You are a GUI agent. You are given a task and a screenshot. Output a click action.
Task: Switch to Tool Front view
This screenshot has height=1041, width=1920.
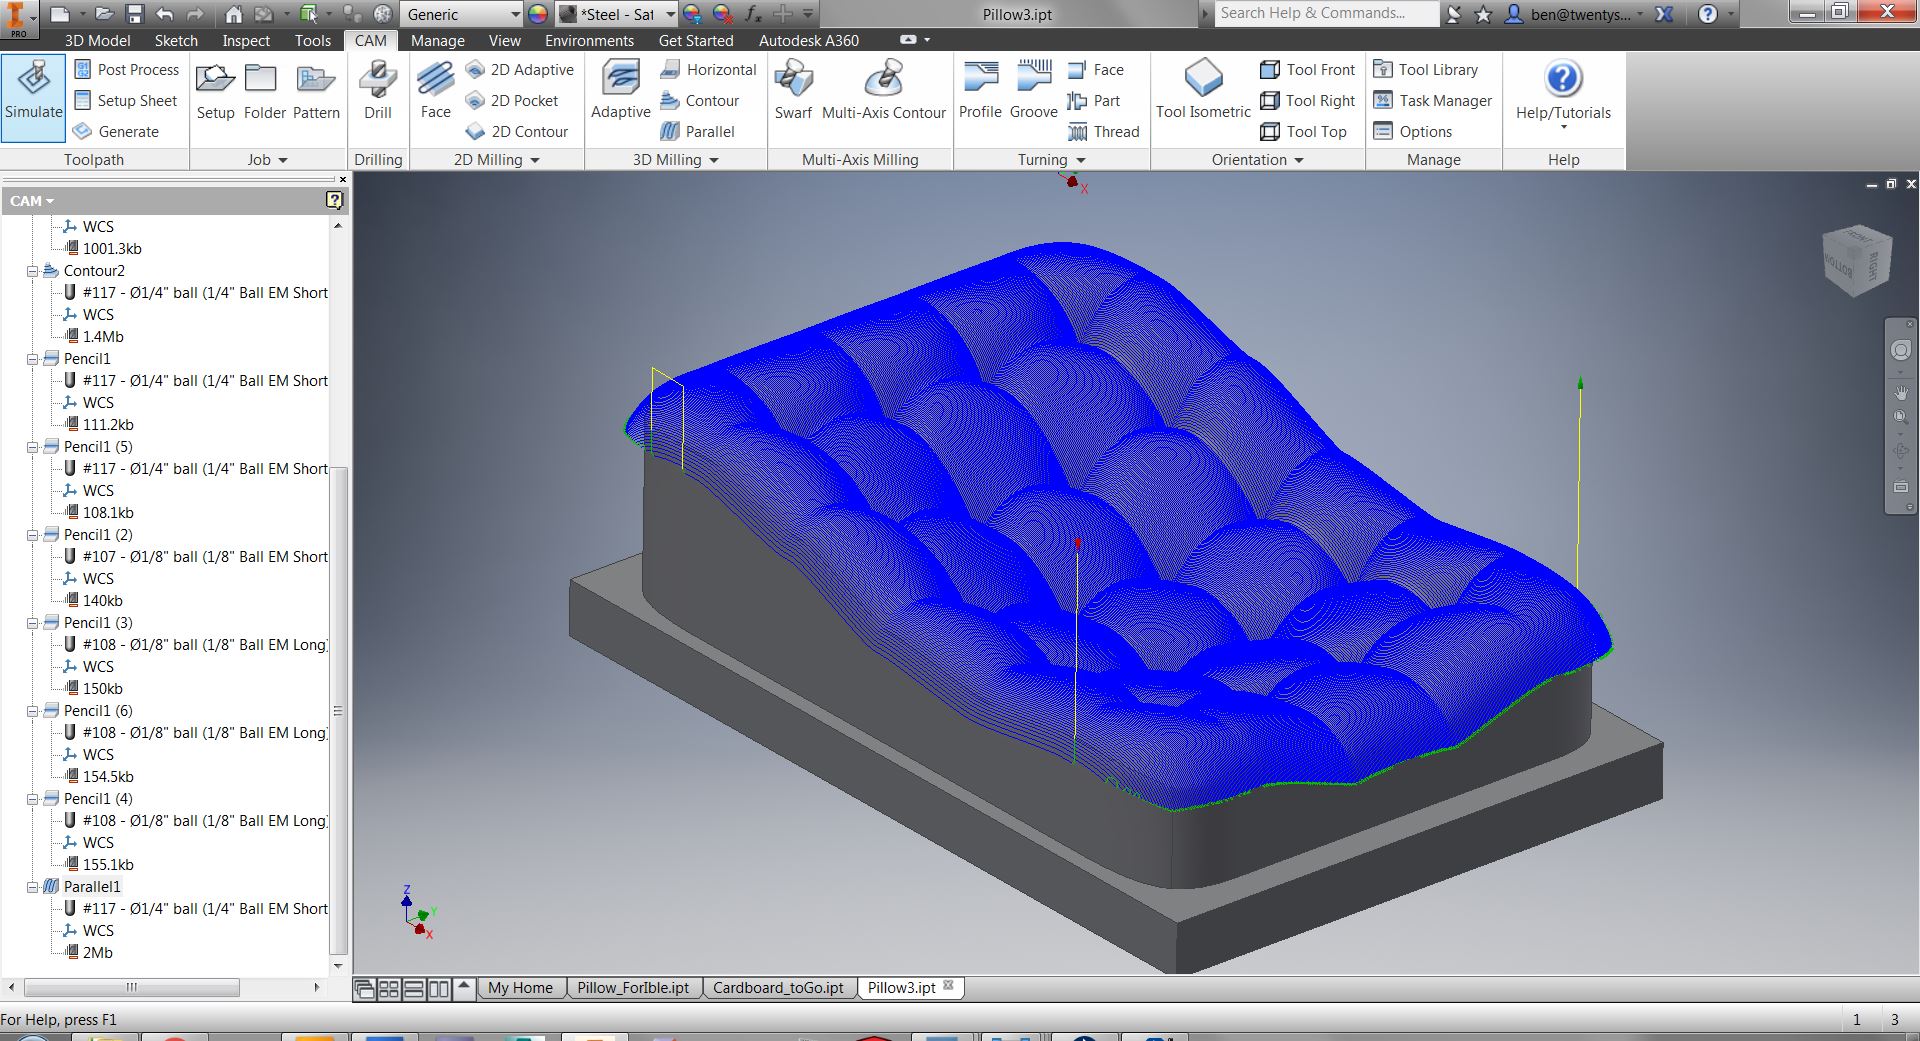click(1308, 70)
